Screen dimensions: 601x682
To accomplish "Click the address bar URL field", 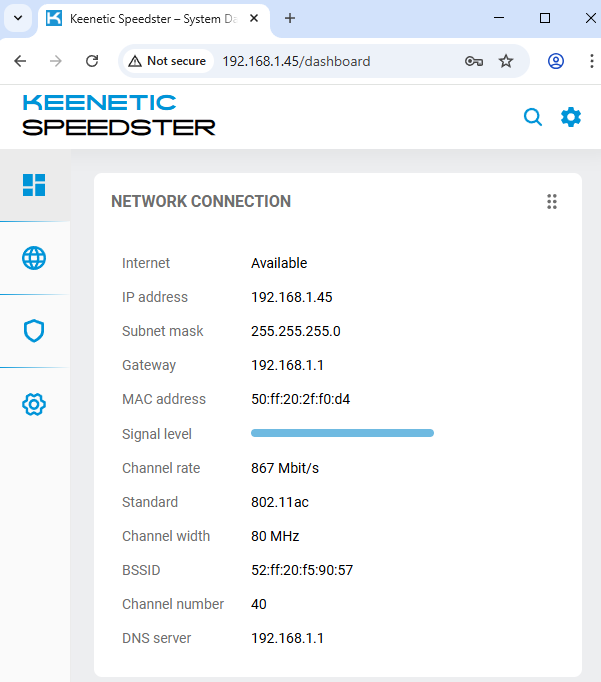I will [x=330, y=61].
